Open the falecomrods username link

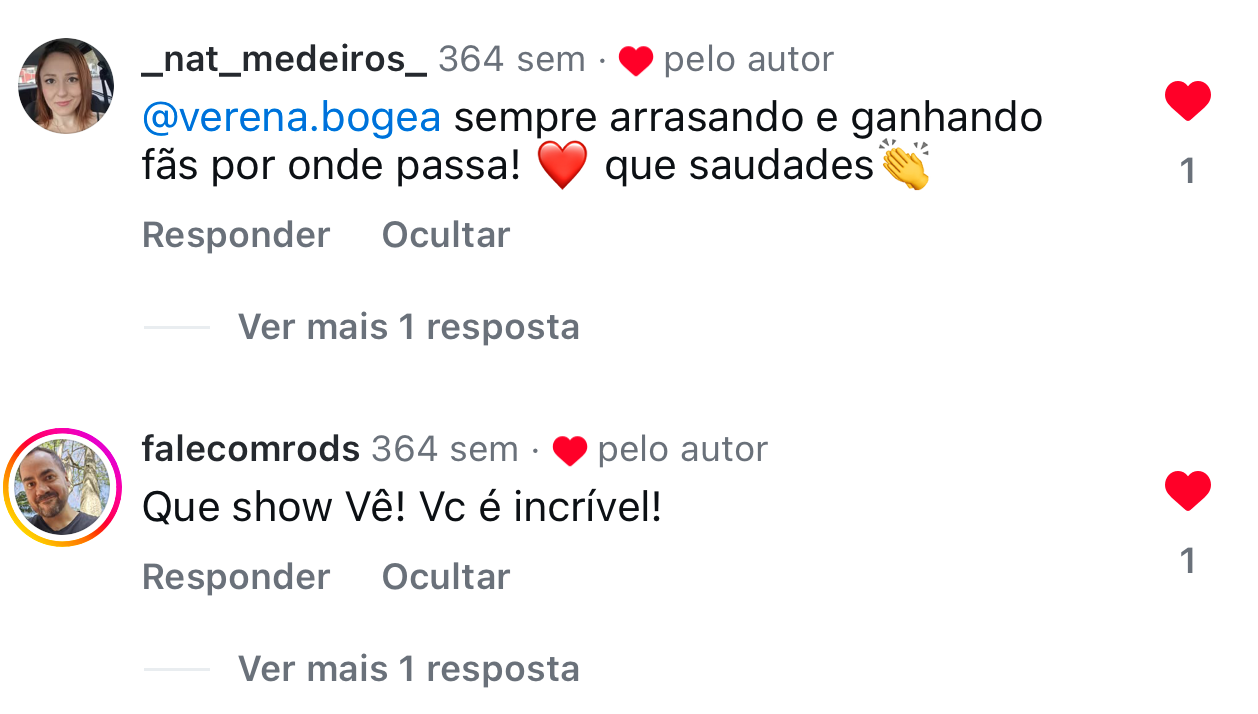251,450
